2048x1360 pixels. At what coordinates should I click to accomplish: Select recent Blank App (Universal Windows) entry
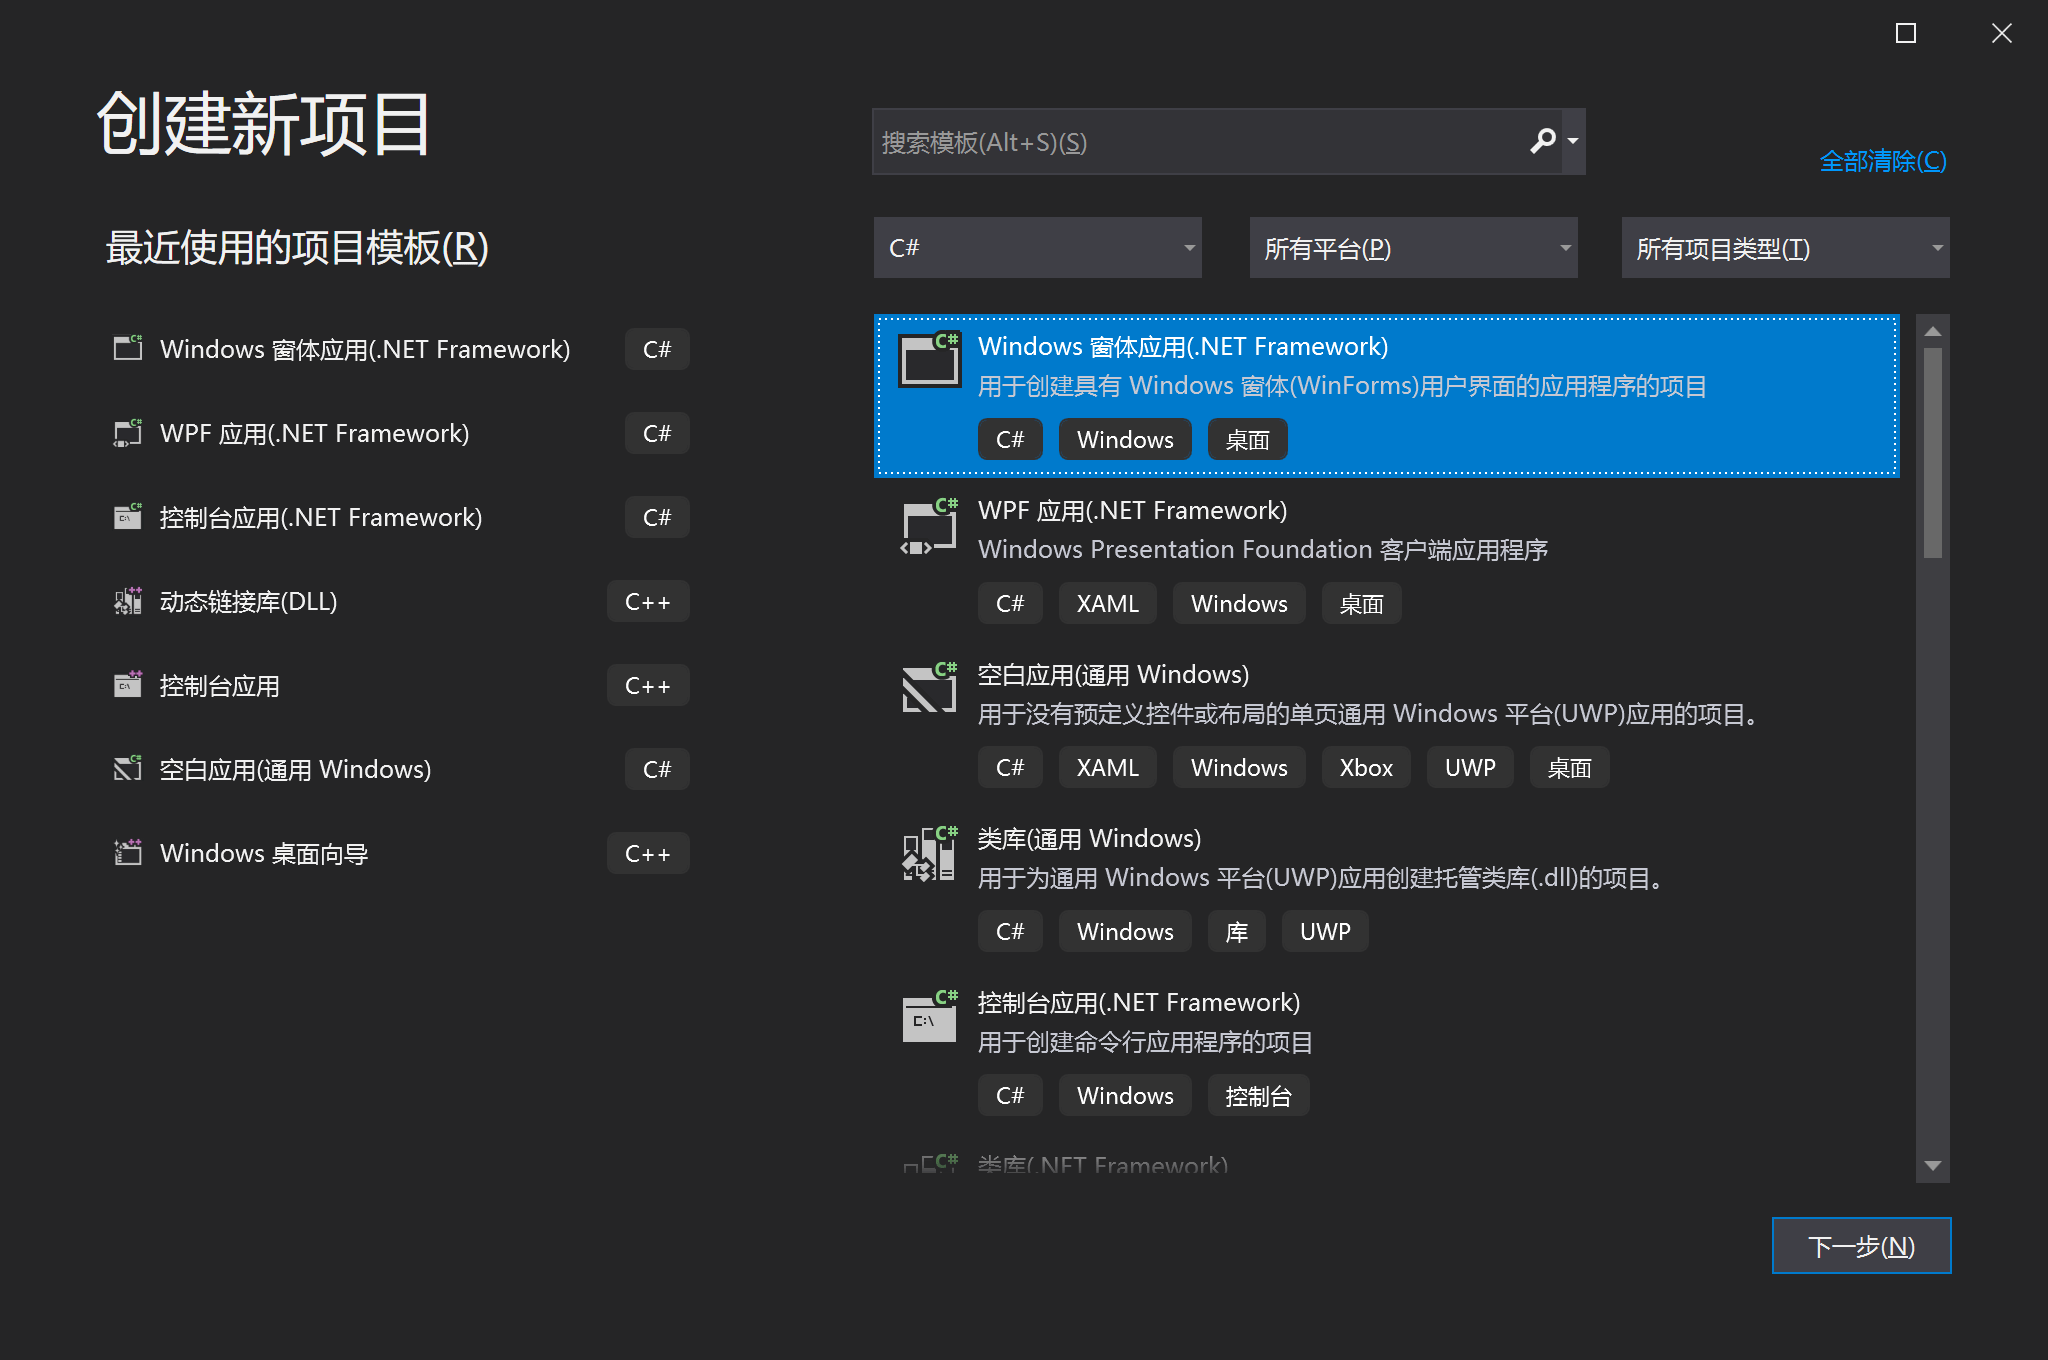[x=295, y=769]
